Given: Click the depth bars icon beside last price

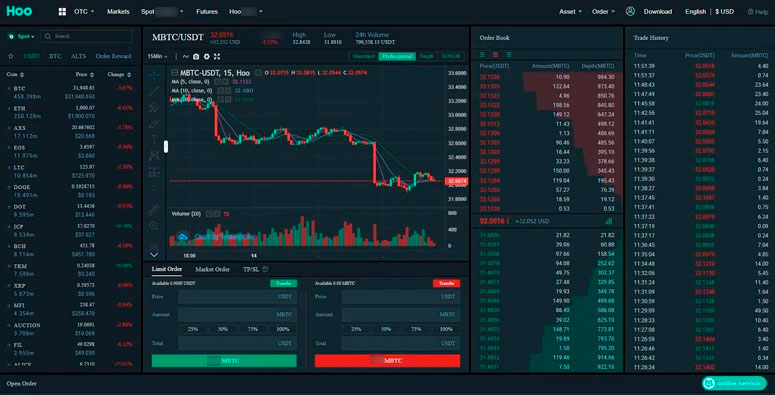Looking at the screenshot, I should (x=608, y=221).
